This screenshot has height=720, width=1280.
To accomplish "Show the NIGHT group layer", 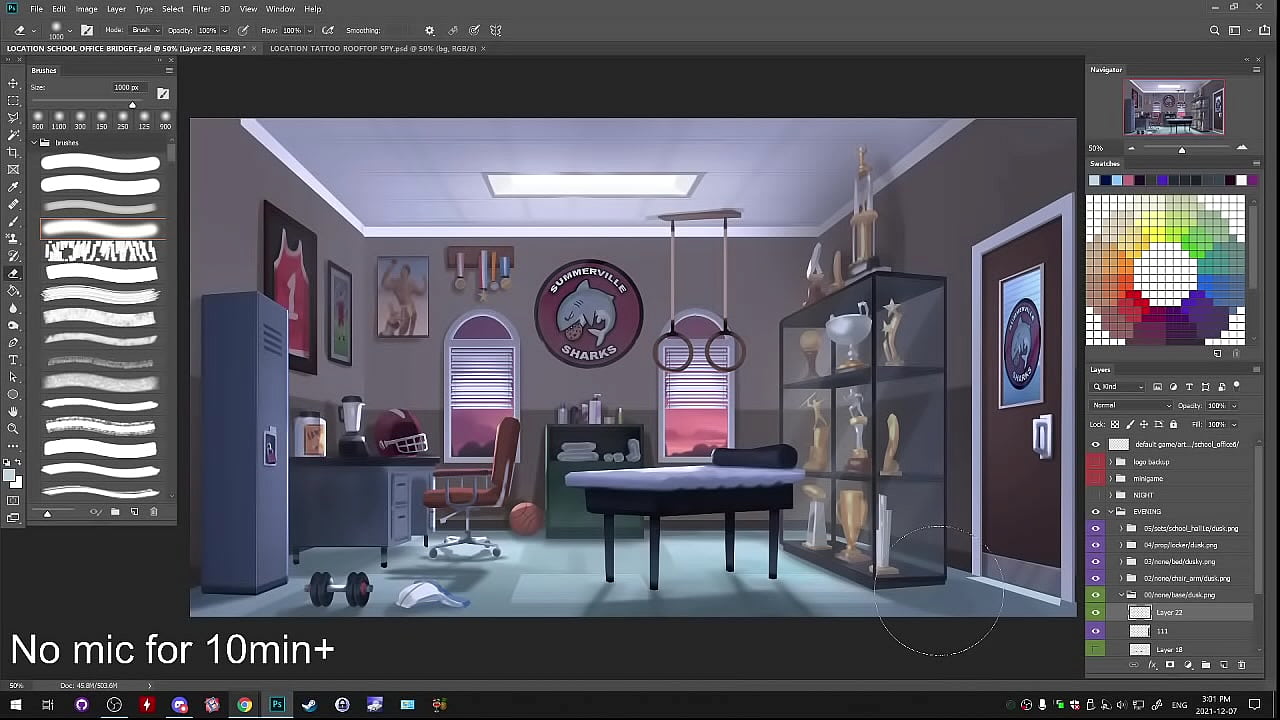I will pos(1096,495).
